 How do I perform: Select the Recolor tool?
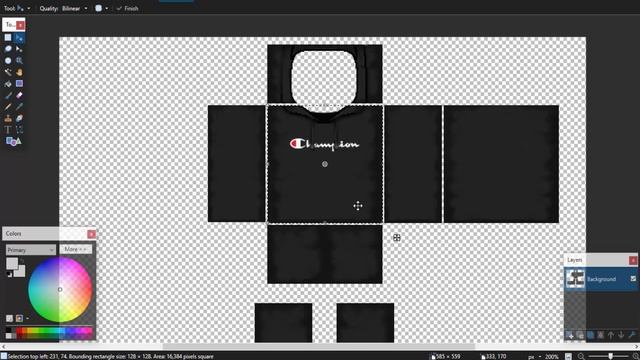click(19, 118)
